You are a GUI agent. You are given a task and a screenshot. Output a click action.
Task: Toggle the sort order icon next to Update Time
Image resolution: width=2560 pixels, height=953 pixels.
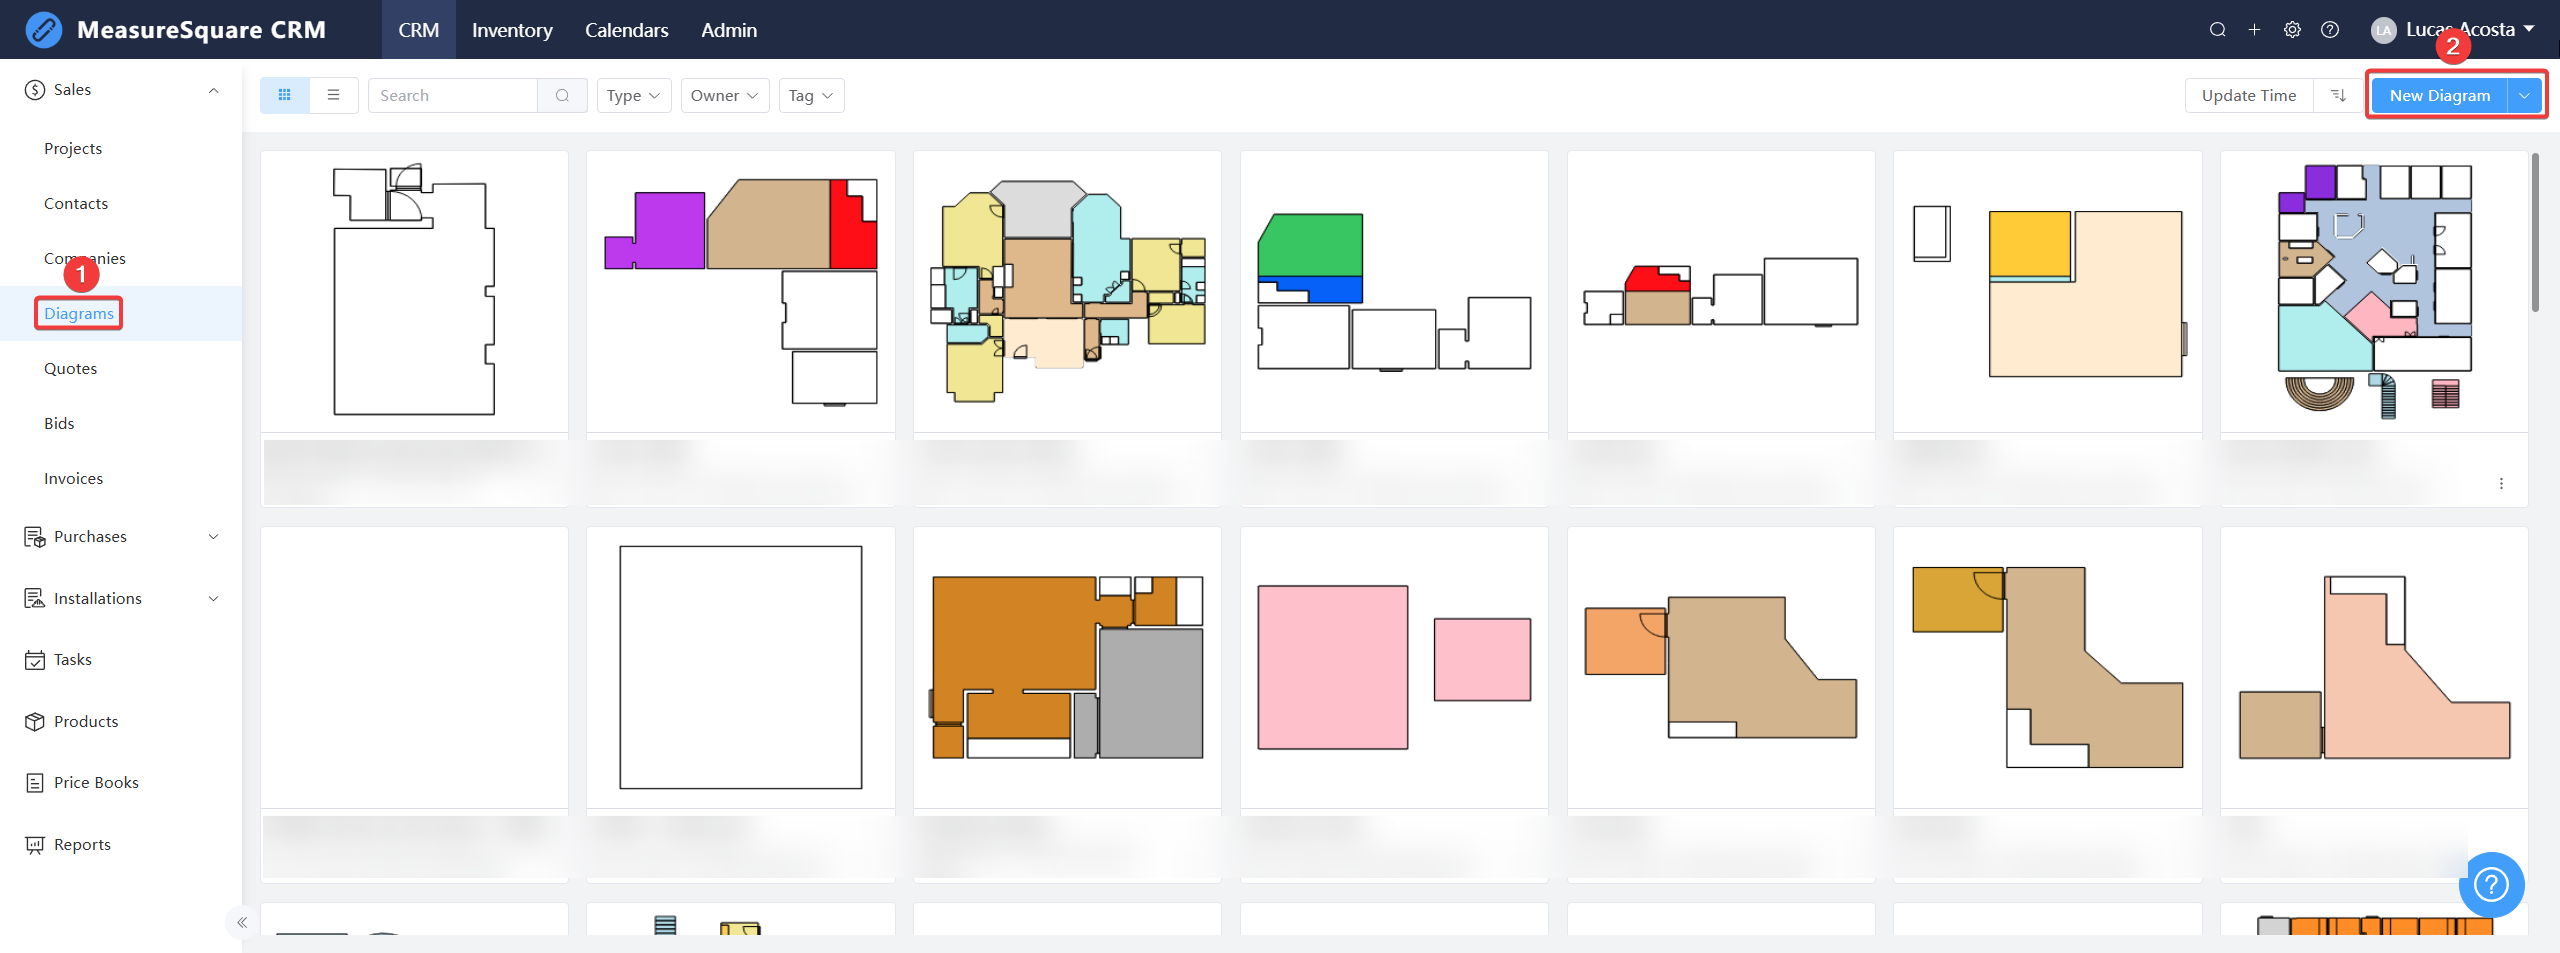2338,95
